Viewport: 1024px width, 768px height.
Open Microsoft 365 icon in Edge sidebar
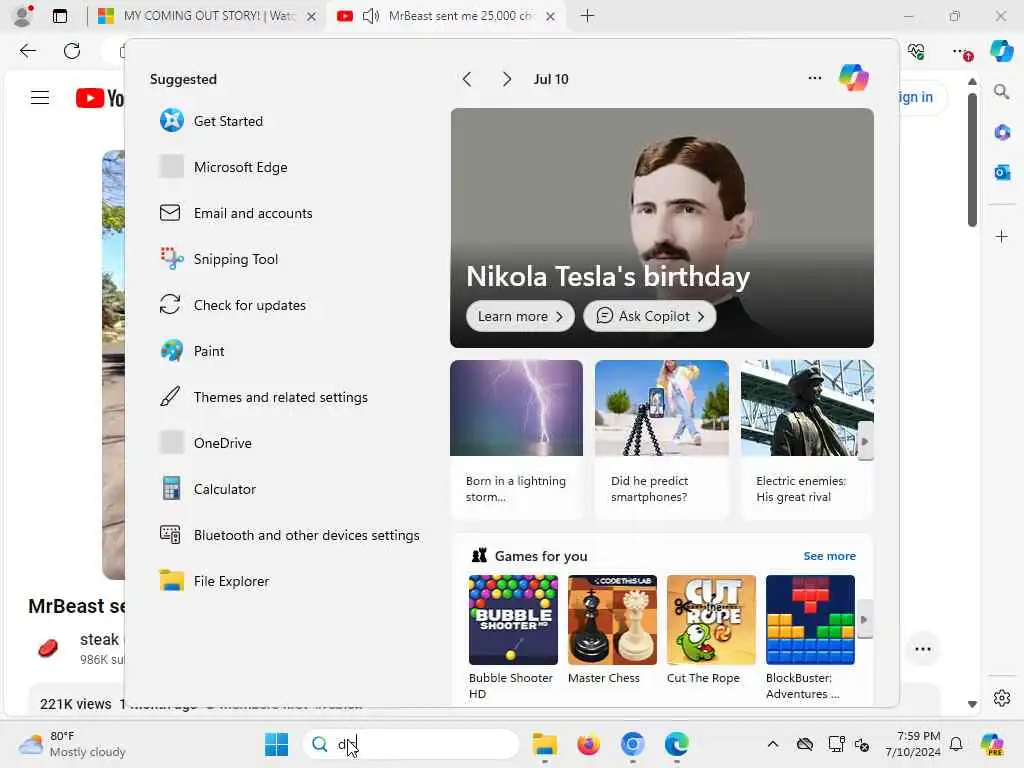click(x=1002, y=133)
